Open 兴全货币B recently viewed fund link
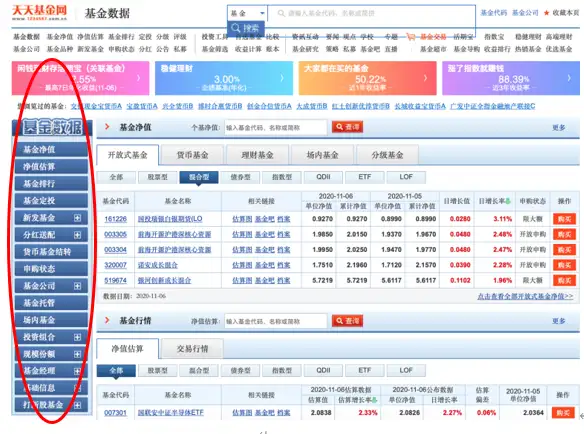Image resolution: width=584 pixels, height=434 pixels. click(178, 106)
